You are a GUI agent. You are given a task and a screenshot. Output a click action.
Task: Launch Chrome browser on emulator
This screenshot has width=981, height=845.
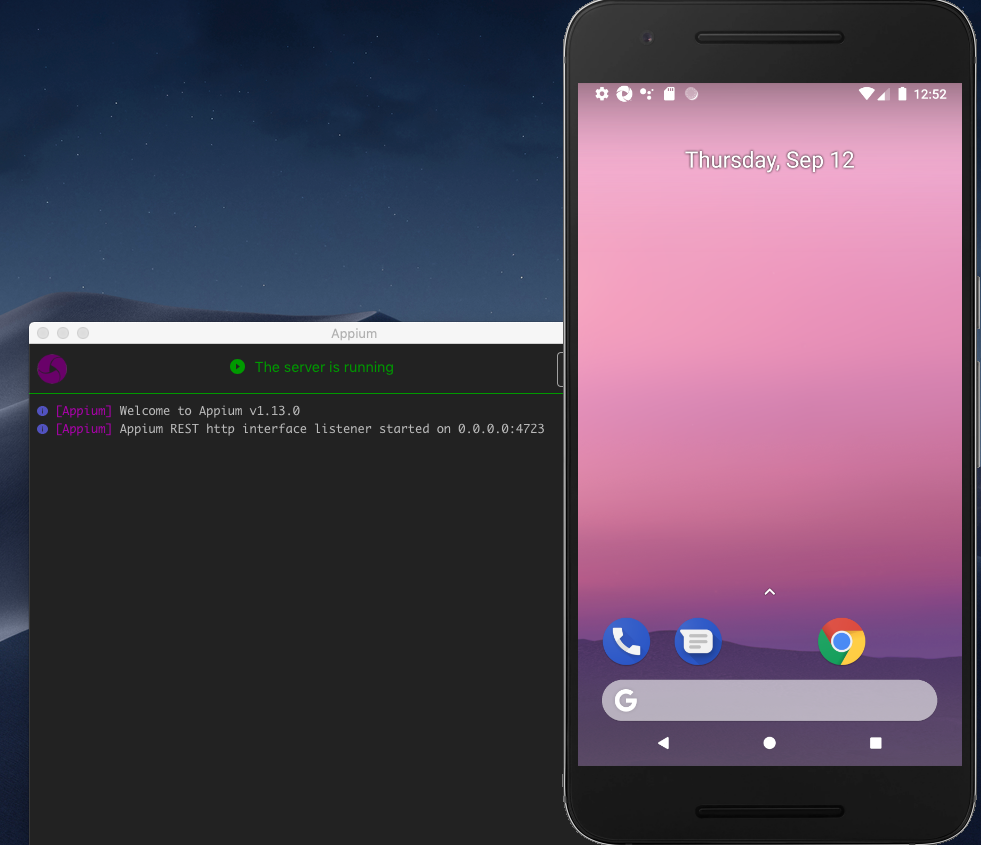pos(841,641)
